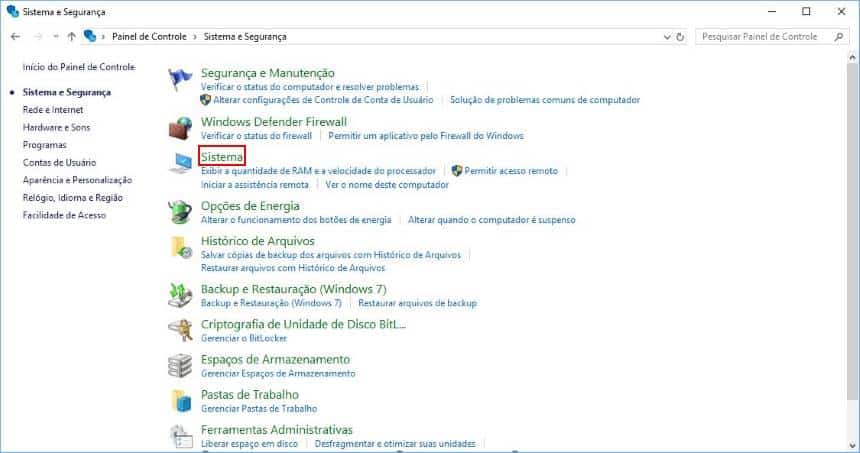Click the Sistema e Segurança breadcrumb
The height and width of the screenshot is (453, 860).
coord(245,37)
